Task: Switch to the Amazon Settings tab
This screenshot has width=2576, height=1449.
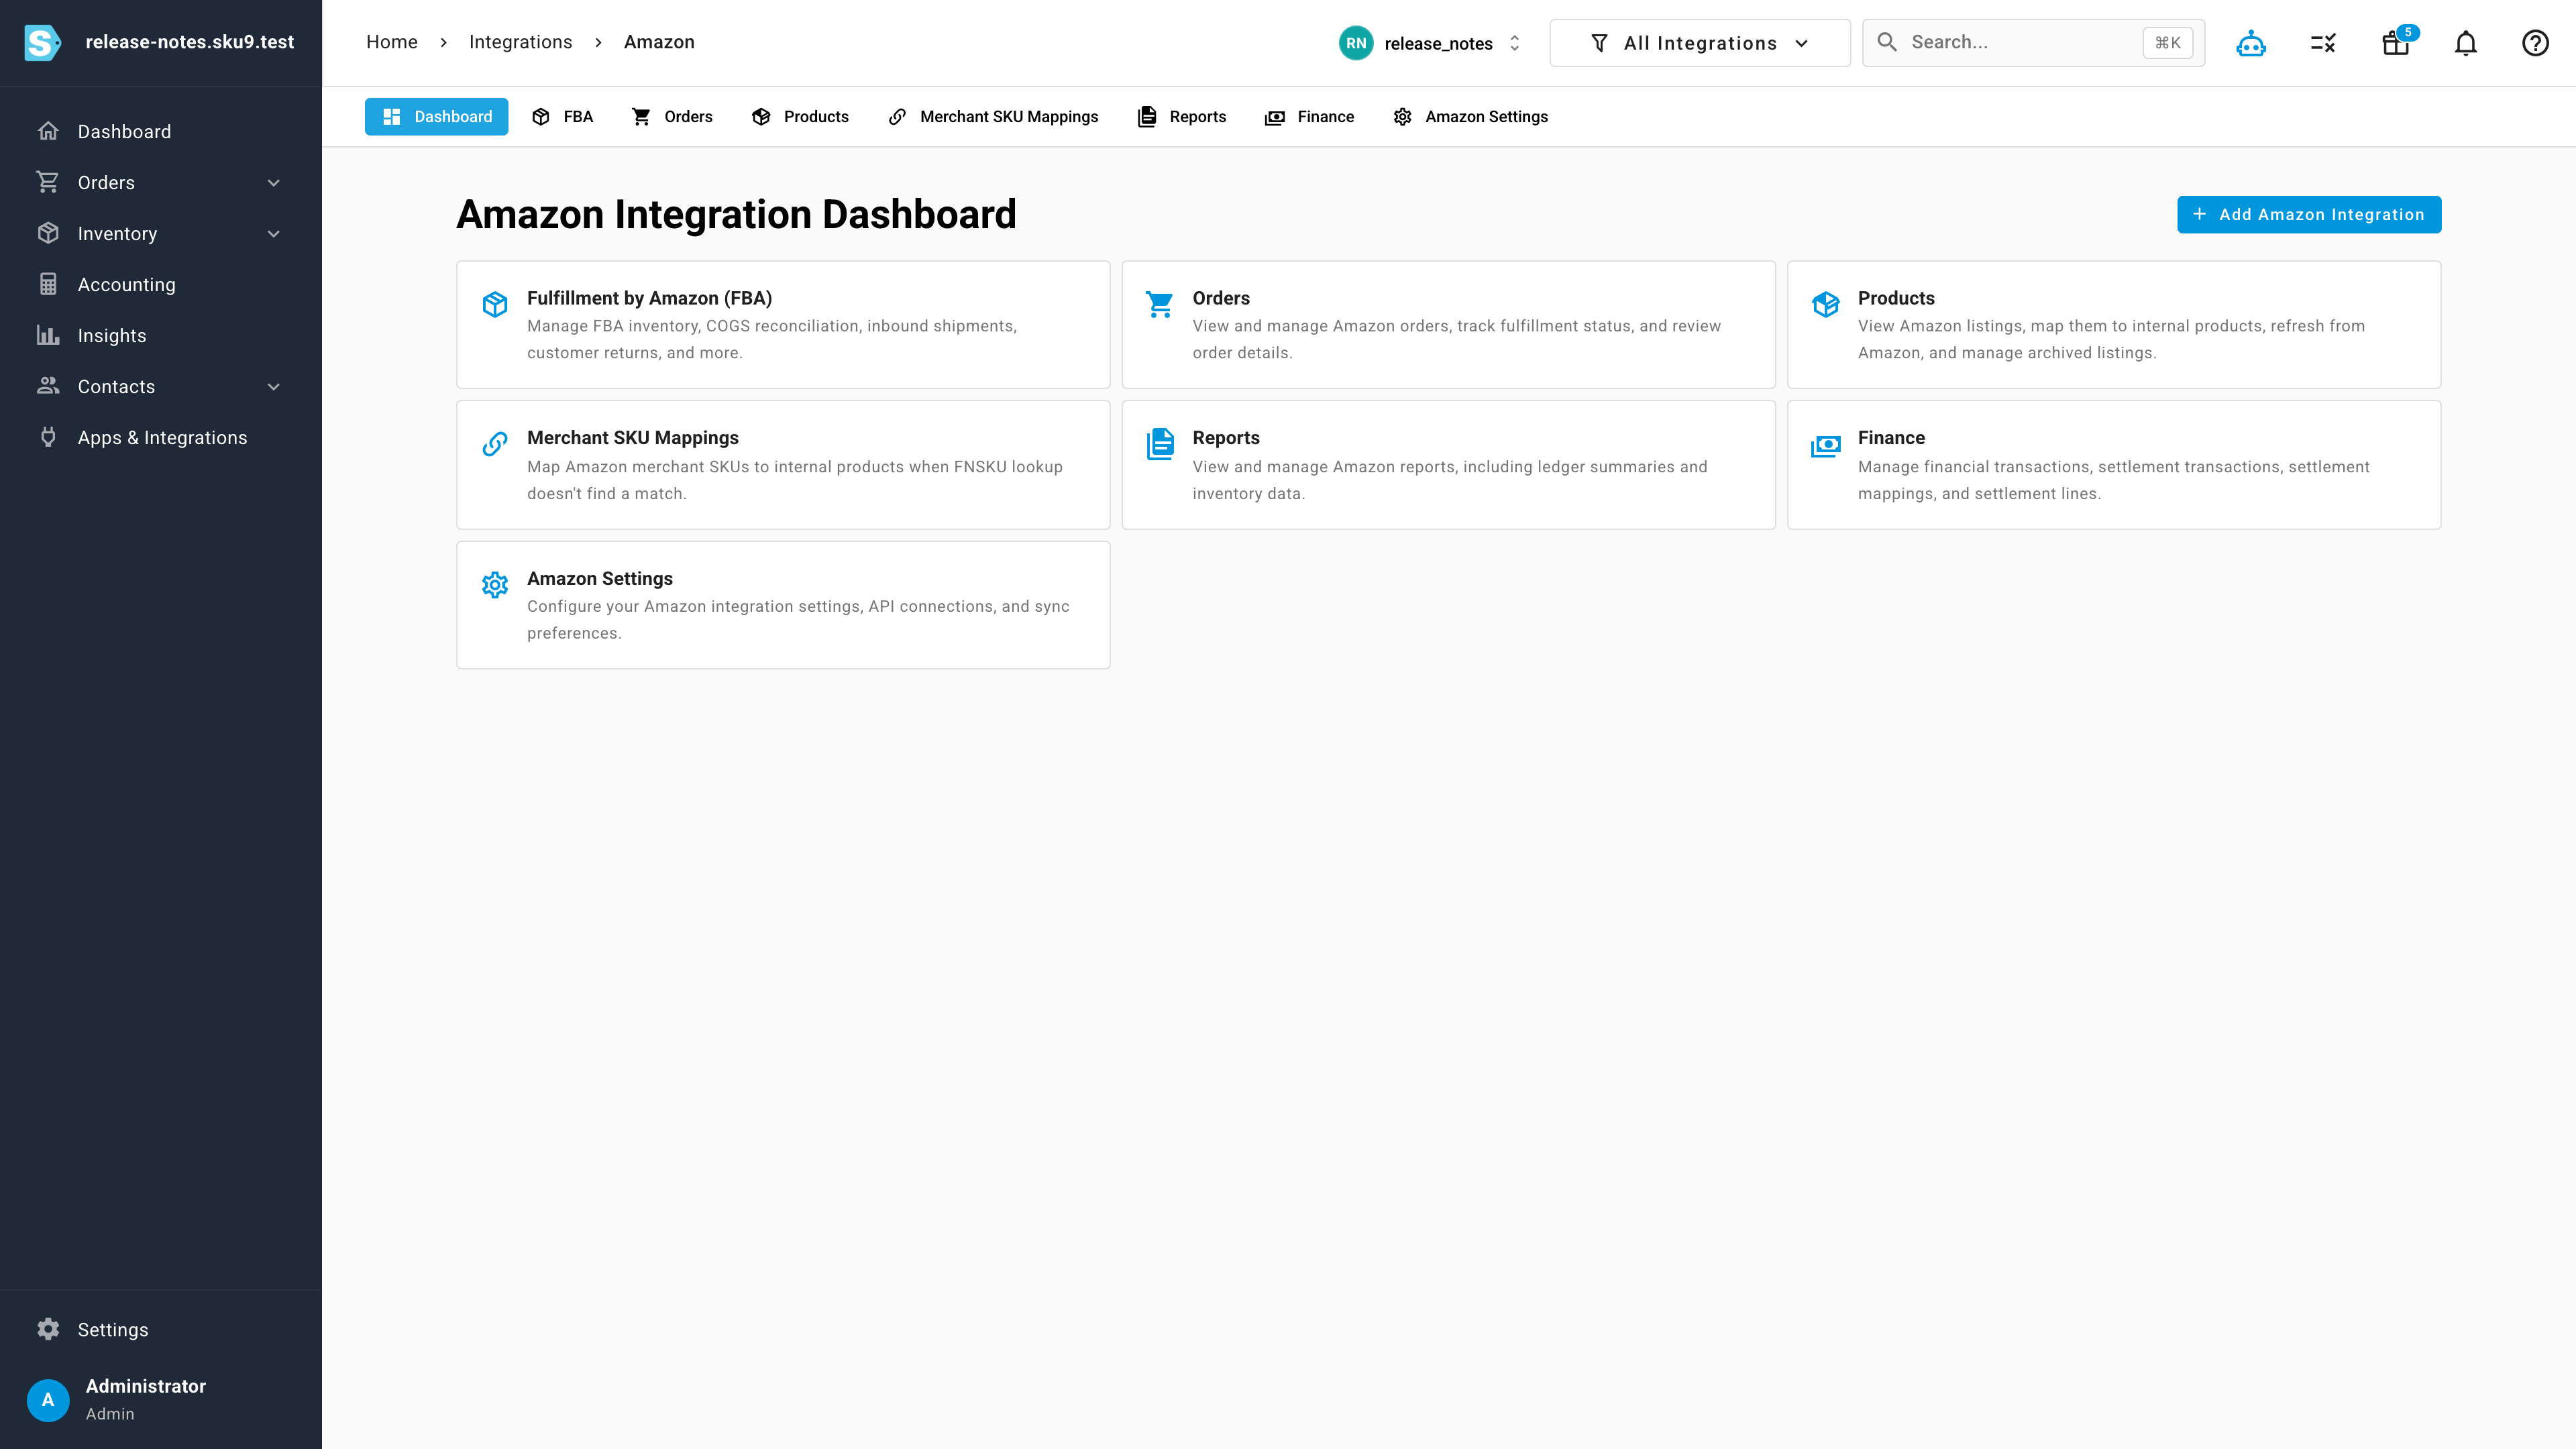Action: pyautogui.click(x=1470, y=116)
